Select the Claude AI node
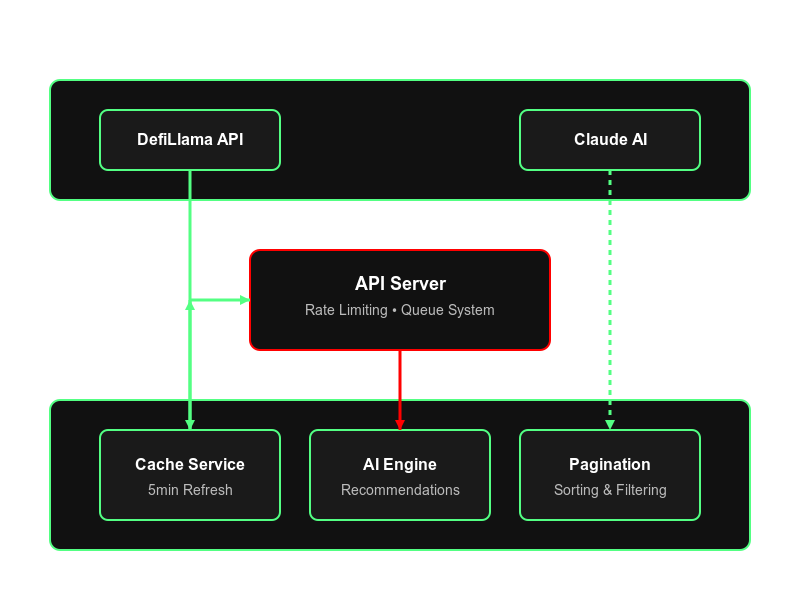This screenshot has height=600, width=800. pyautogui.click(x=610, y=140)
